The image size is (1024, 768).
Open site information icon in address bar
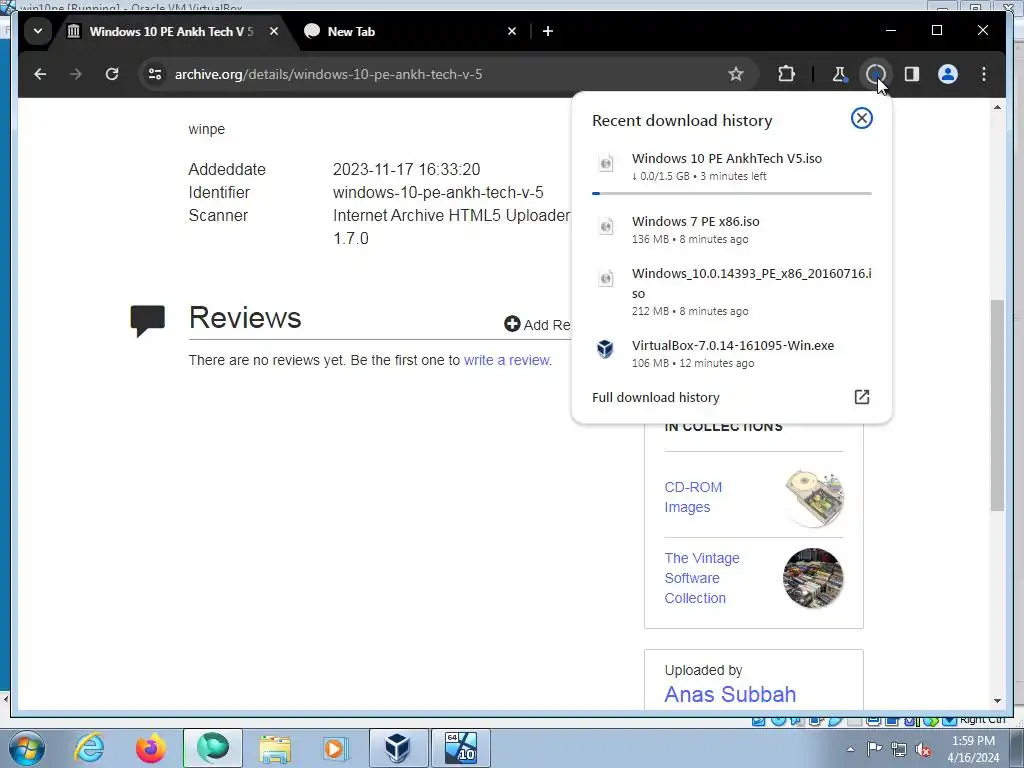click(x=155, y=74)
